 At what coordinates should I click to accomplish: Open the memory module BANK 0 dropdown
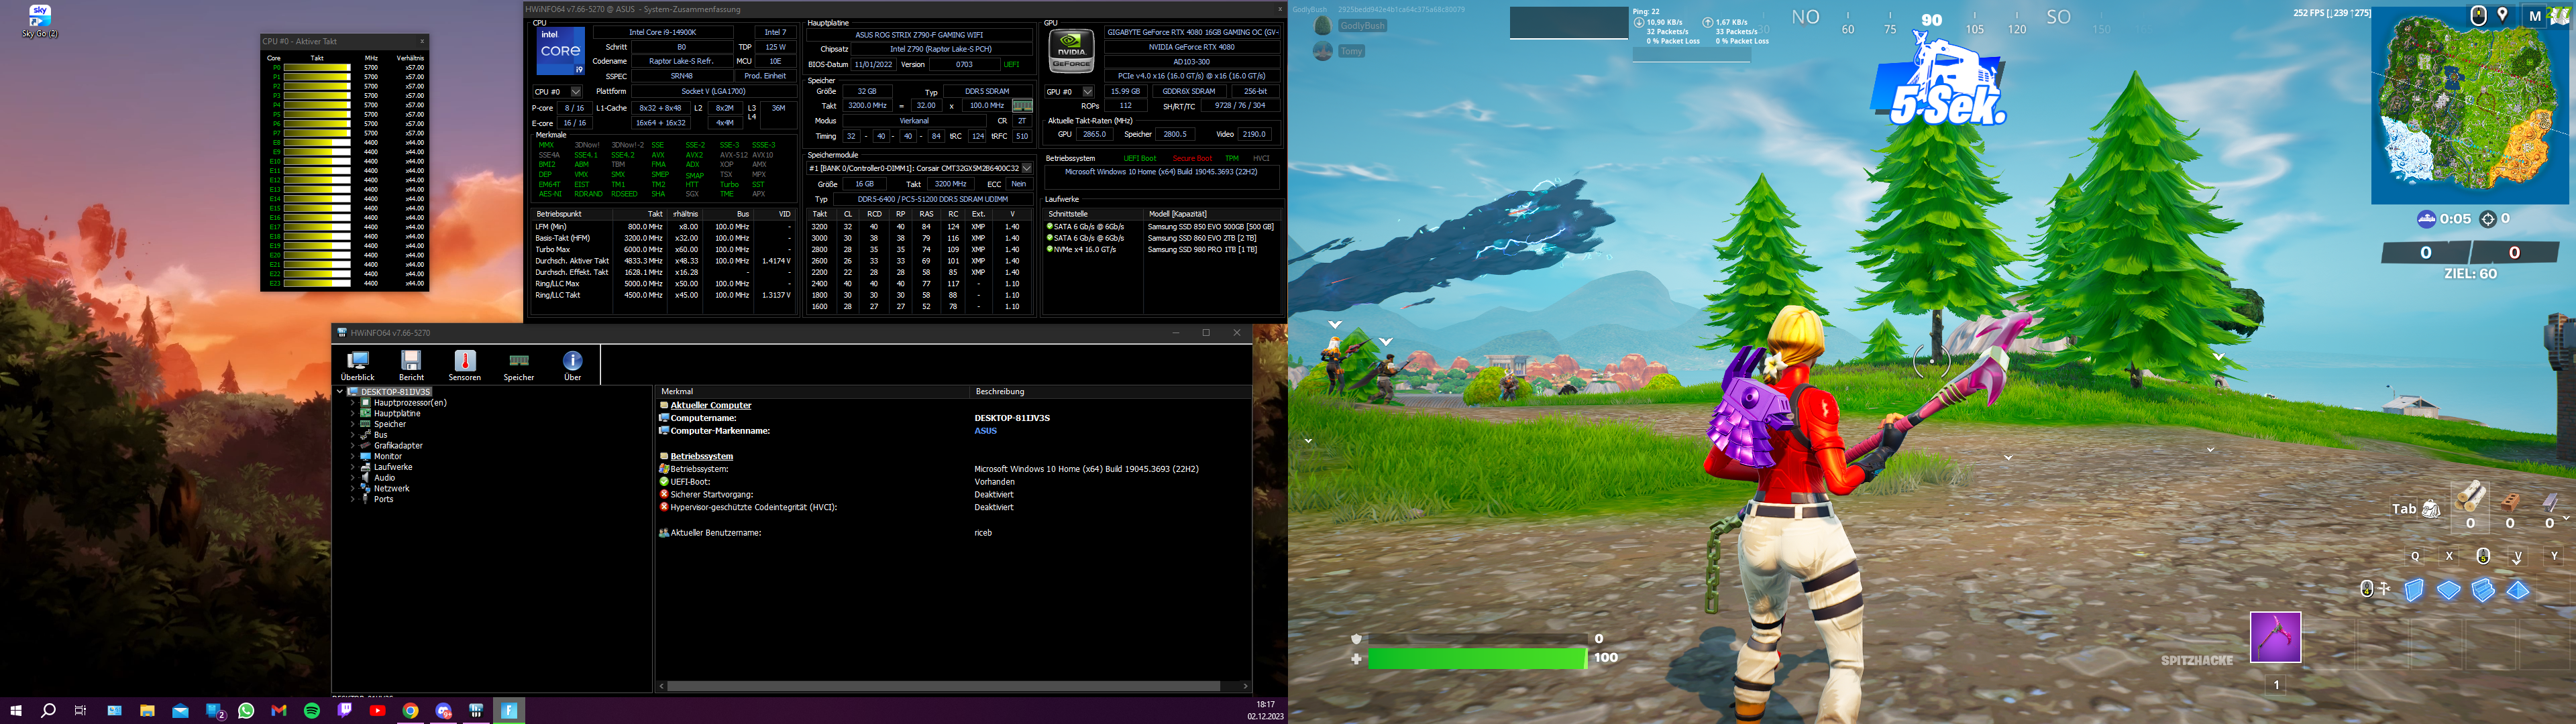point(1026,169)
